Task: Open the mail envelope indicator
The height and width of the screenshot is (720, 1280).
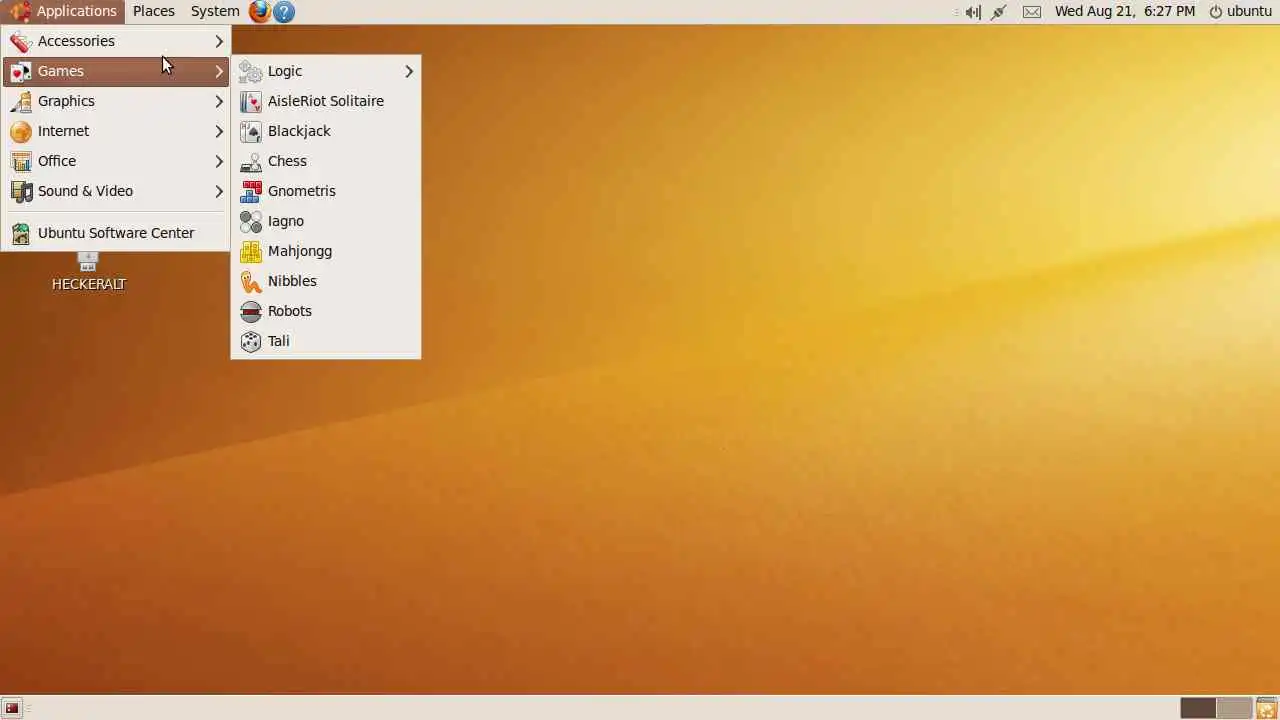Action: pyautogui.click(x=1032, y=12)
